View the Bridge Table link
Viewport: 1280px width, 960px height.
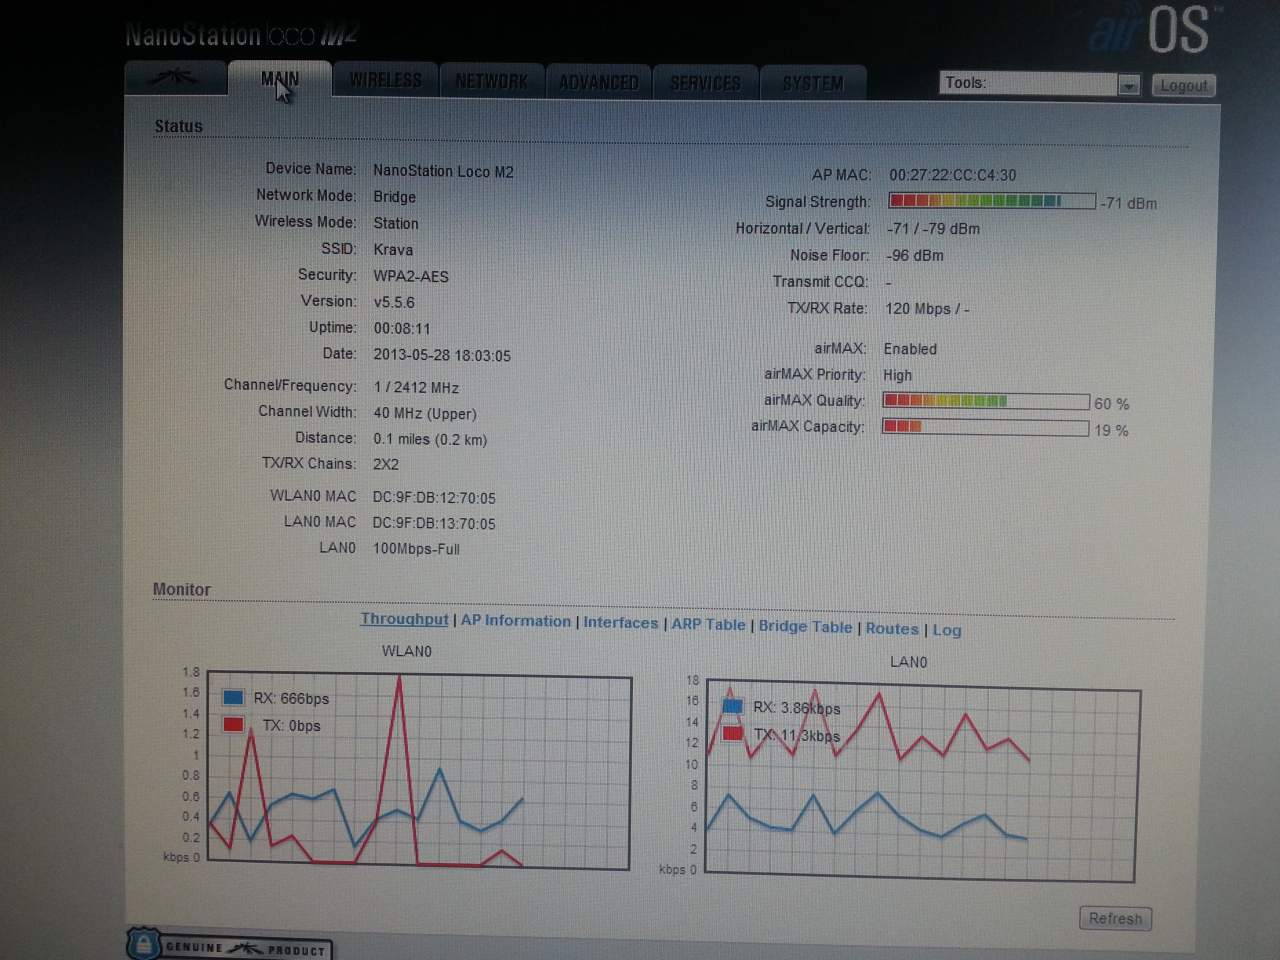(805, 626)
